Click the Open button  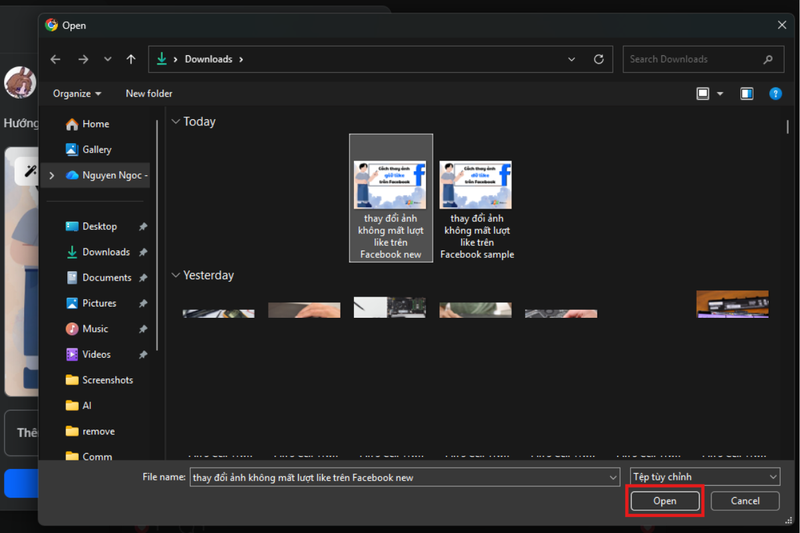pos(665,501)
